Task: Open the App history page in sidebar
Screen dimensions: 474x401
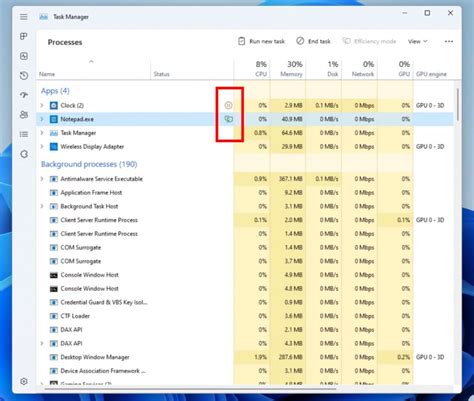Action: point(24,76)
